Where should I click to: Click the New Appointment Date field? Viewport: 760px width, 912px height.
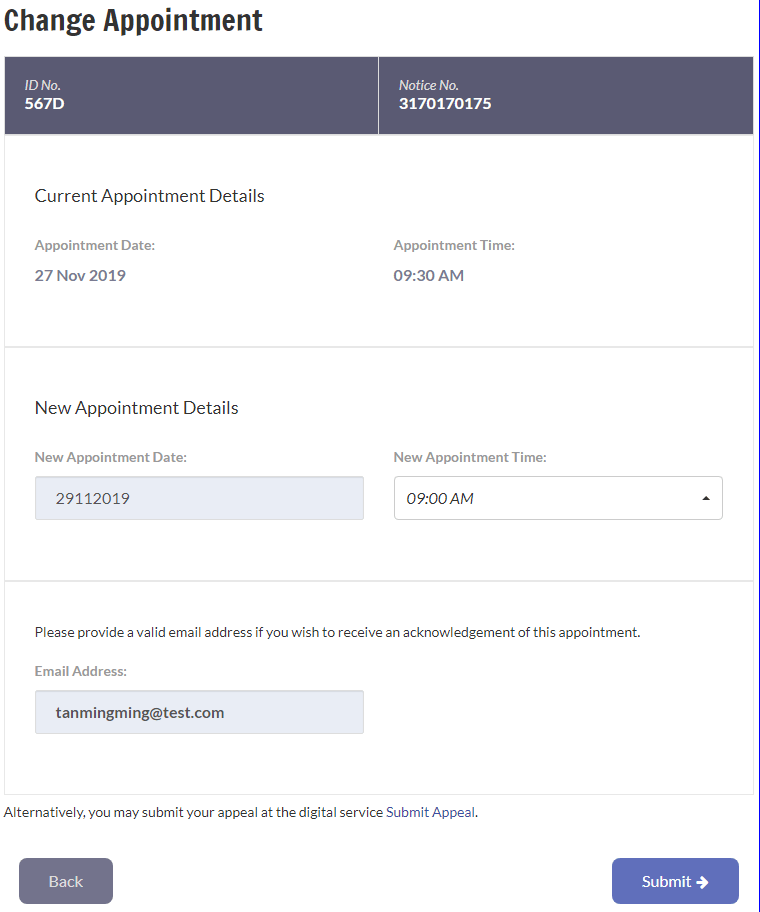tap(199, 498)
